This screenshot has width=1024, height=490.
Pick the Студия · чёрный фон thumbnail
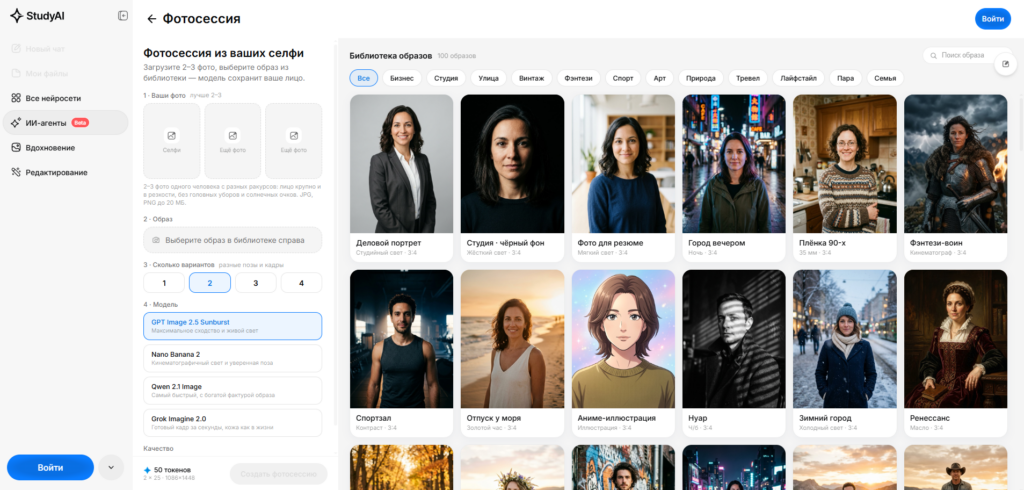pos(513,164)
